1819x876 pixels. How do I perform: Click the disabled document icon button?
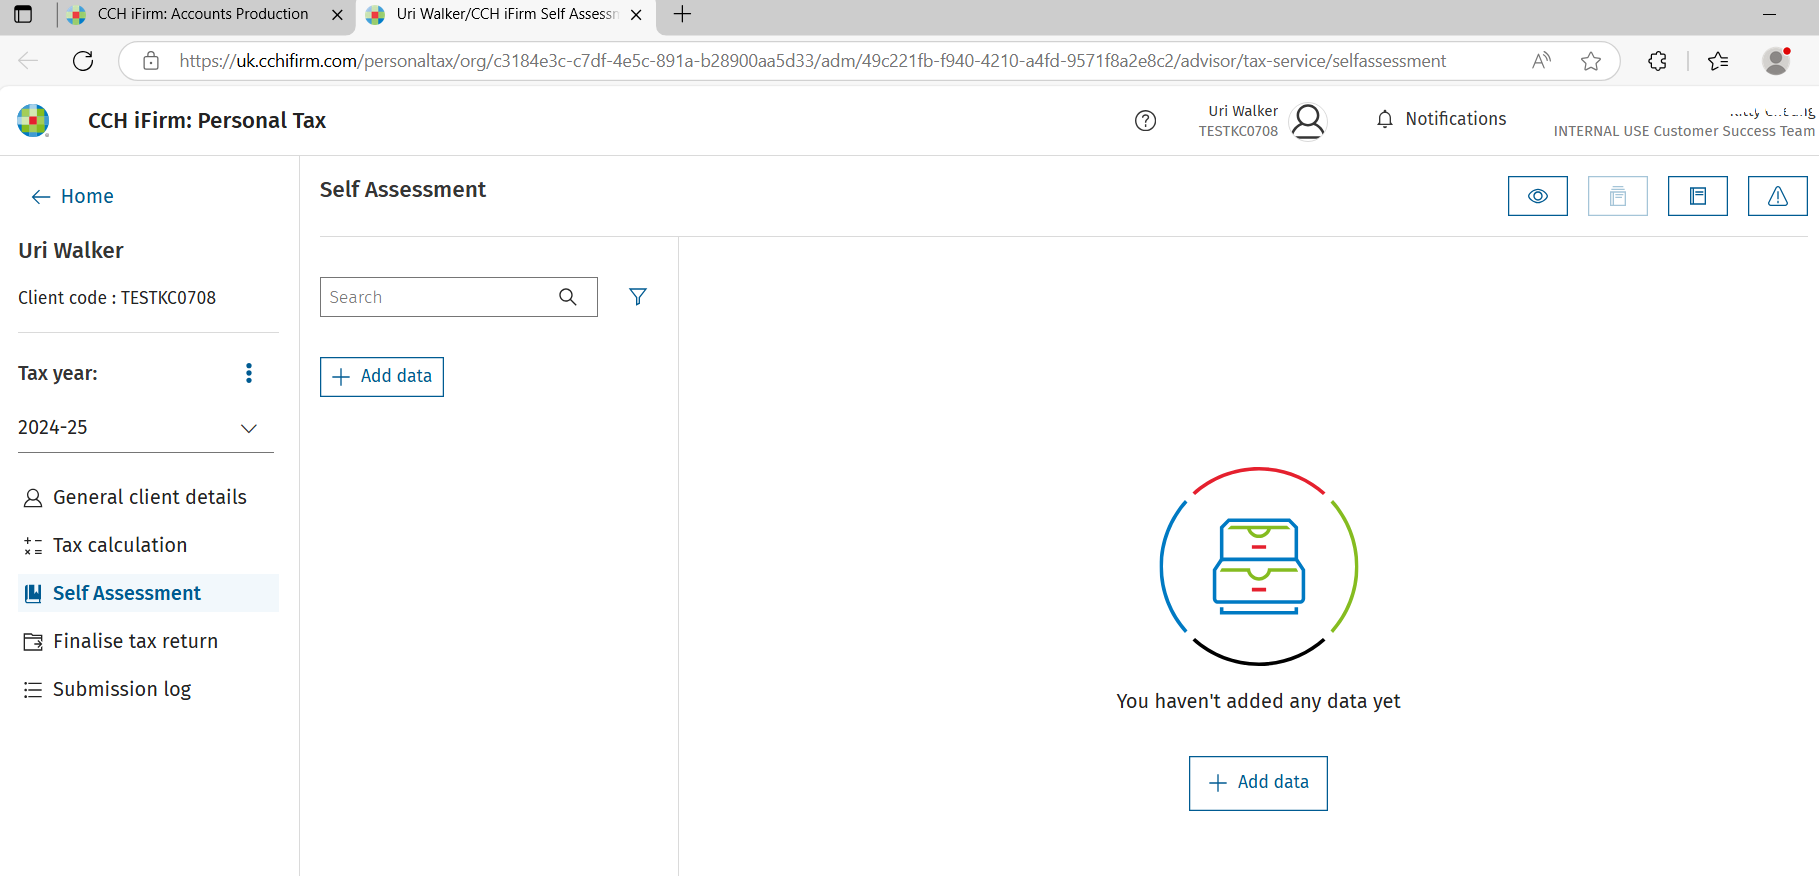point(1617,196)
